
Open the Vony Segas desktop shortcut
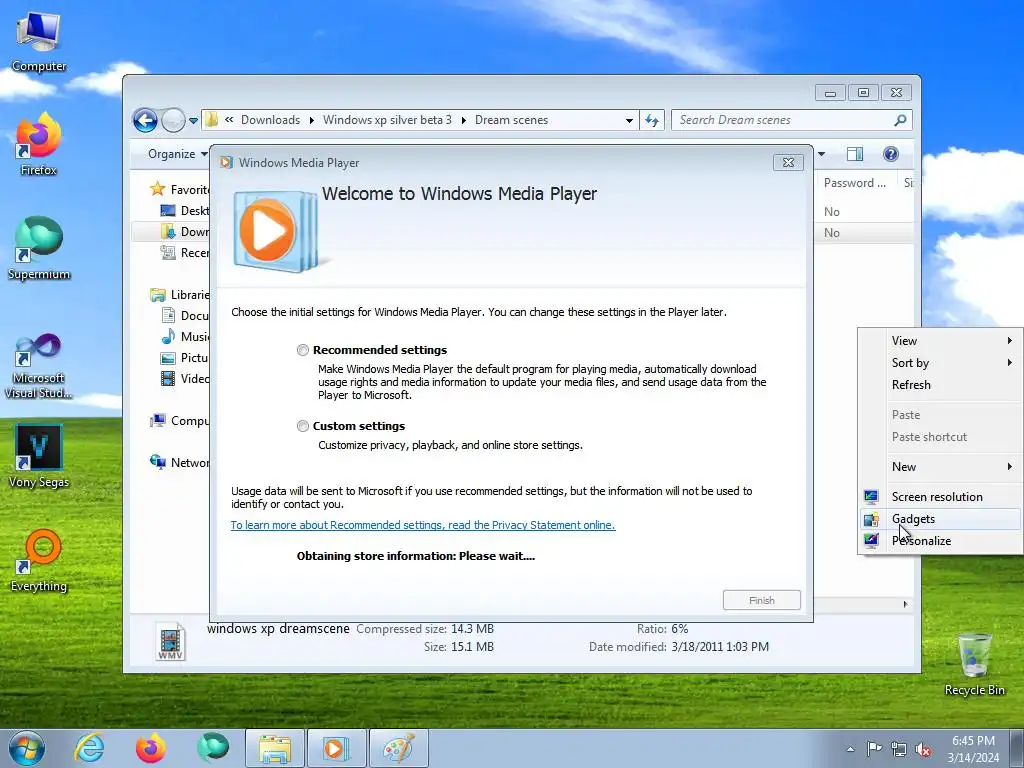click(39, 456)
